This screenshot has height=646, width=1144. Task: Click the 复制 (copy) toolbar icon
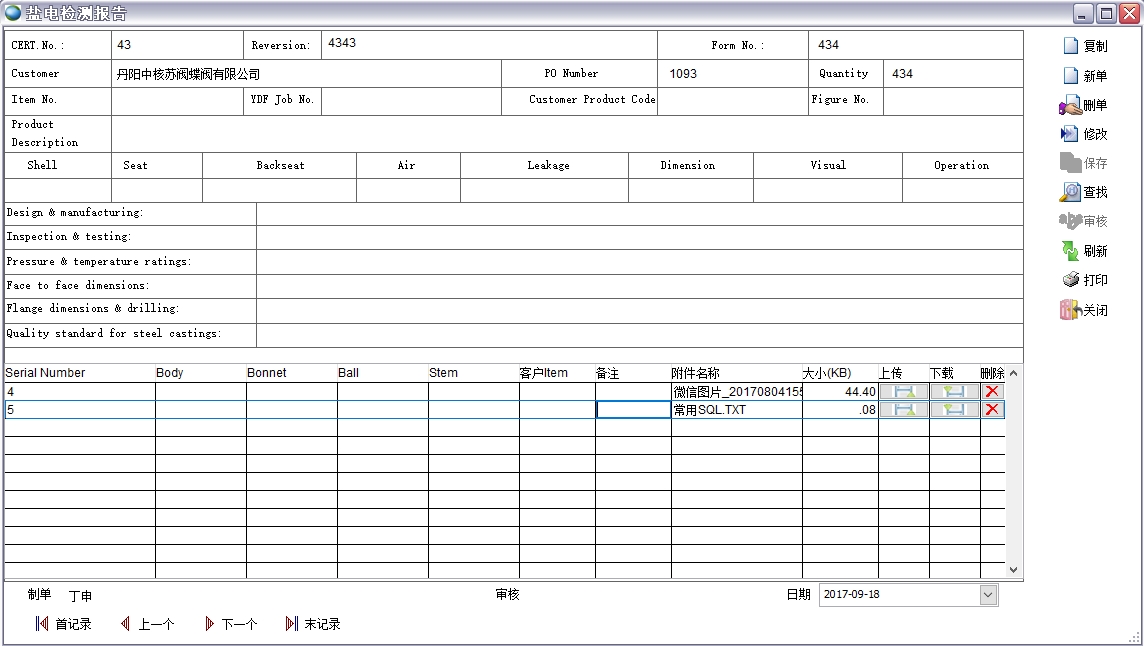[1071, 46]
